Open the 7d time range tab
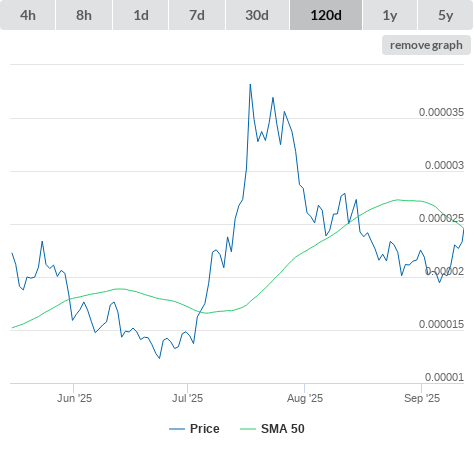Image resolution: width=474 pixels, height=455 pixels. (197, 15)
